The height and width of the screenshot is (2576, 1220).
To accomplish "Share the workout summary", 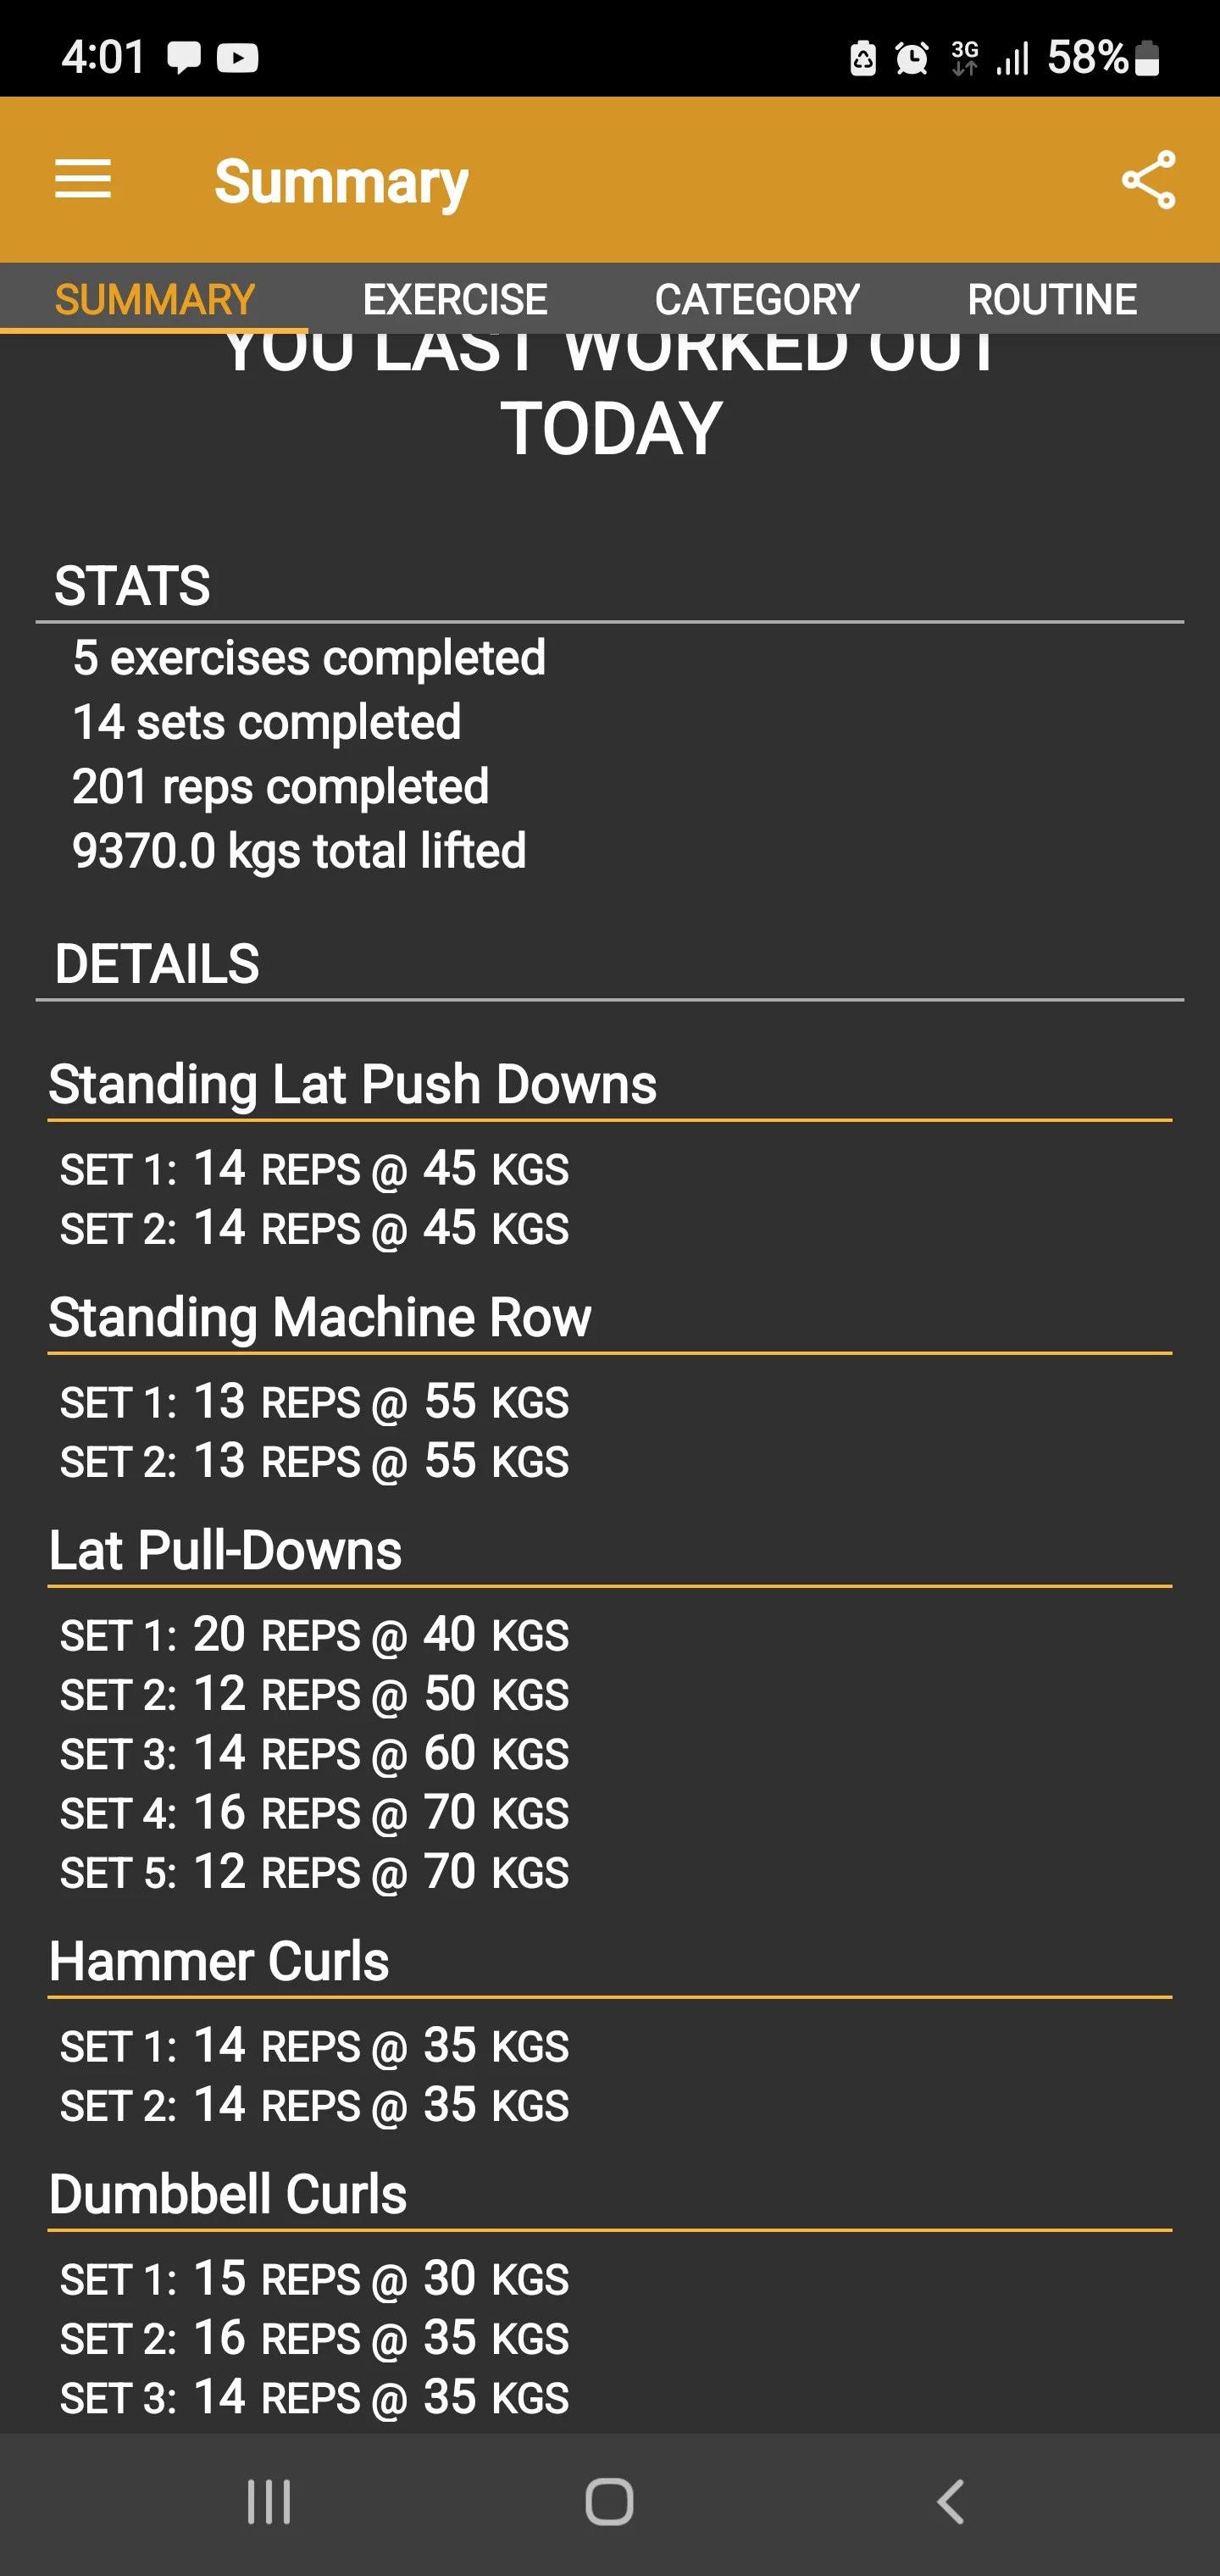I will pyautogui.click(x=1148, y=180).
